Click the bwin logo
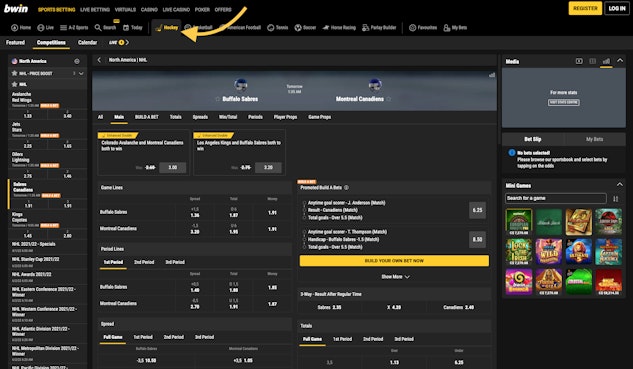The image size is (633, 369). click(16, 8)
